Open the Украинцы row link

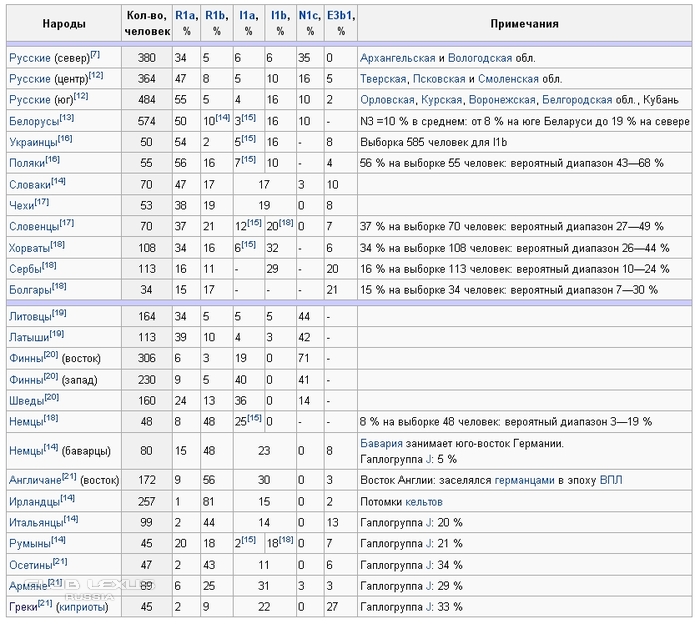click(x=32, y=142)
